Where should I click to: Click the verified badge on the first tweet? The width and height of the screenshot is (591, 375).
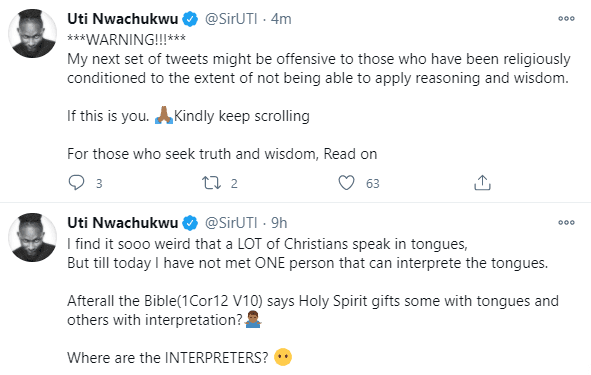[x=190, y=19]
